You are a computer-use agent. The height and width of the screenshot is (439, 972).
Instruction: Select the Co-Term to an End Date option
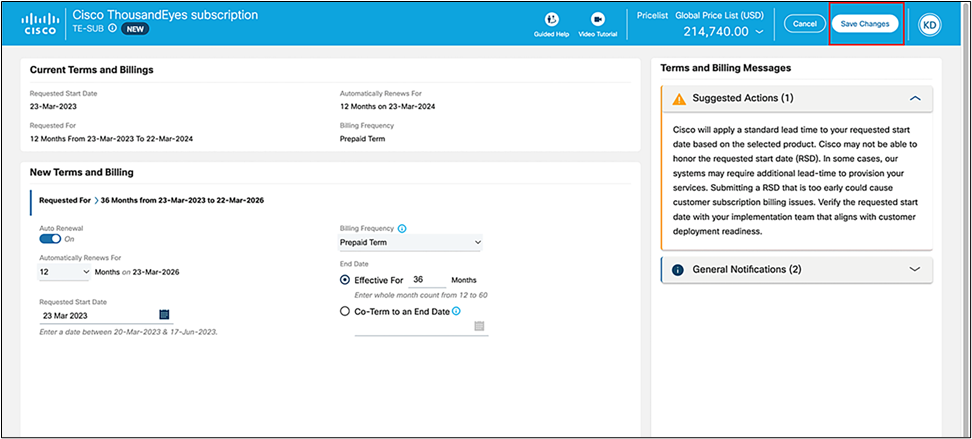[345, 312]
